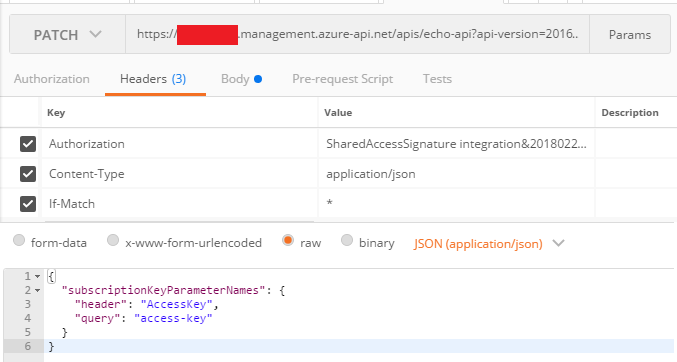Screen dimensions: 677x362
Task: Open the Pre-request Script tab
Action: [342, 79]
